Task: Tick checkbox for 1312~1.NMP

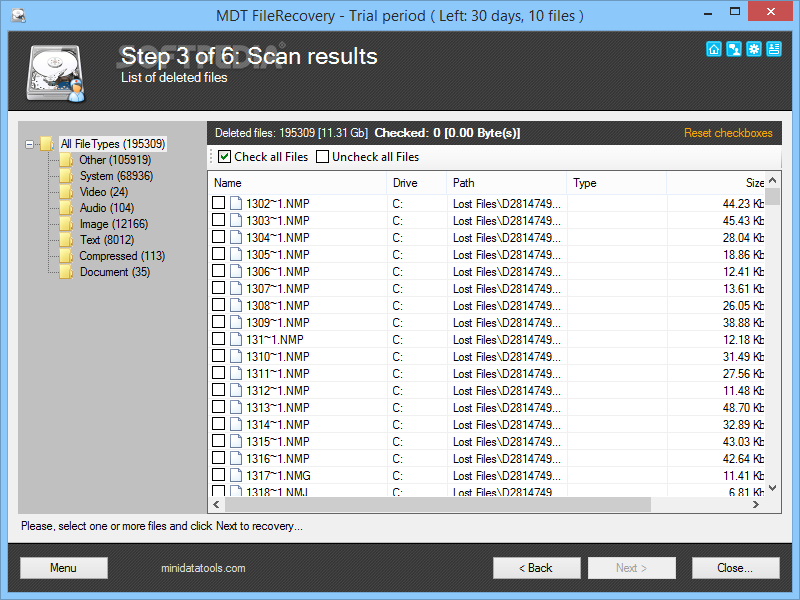Action: click(218, 390)
